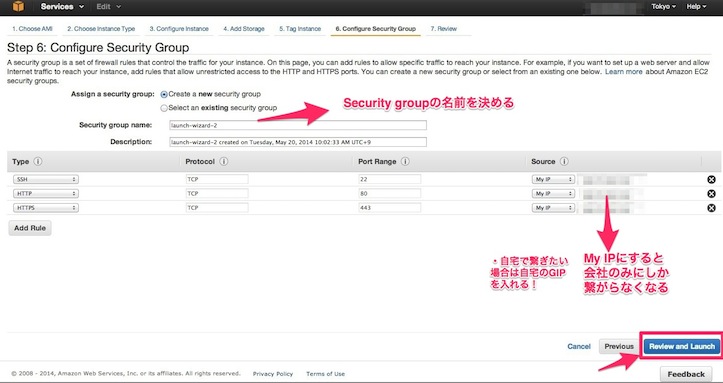Click the AWS console cube logo
The image size is (723, 383).
pos(18,6)
